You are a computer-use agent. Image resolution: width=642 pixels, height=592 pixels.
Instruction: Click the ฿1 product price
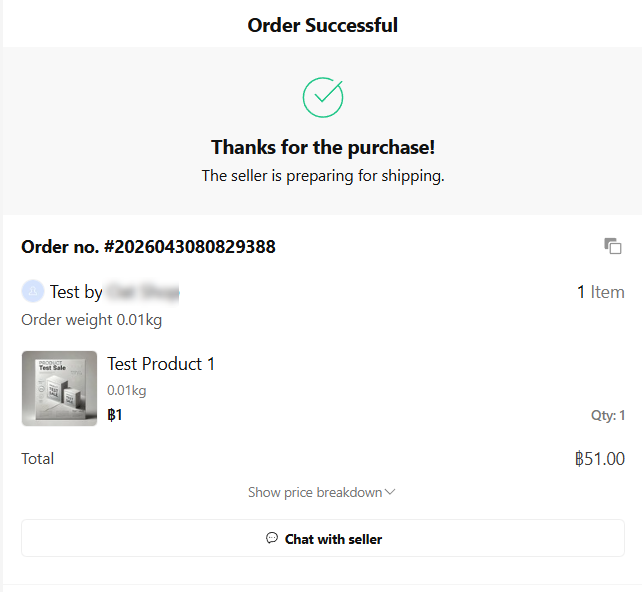click(115, 415)
